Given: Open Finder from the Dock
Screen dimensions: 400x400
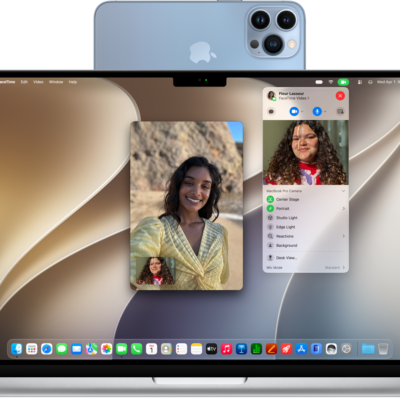Looking at the screenshot, I should click(17, 349).
